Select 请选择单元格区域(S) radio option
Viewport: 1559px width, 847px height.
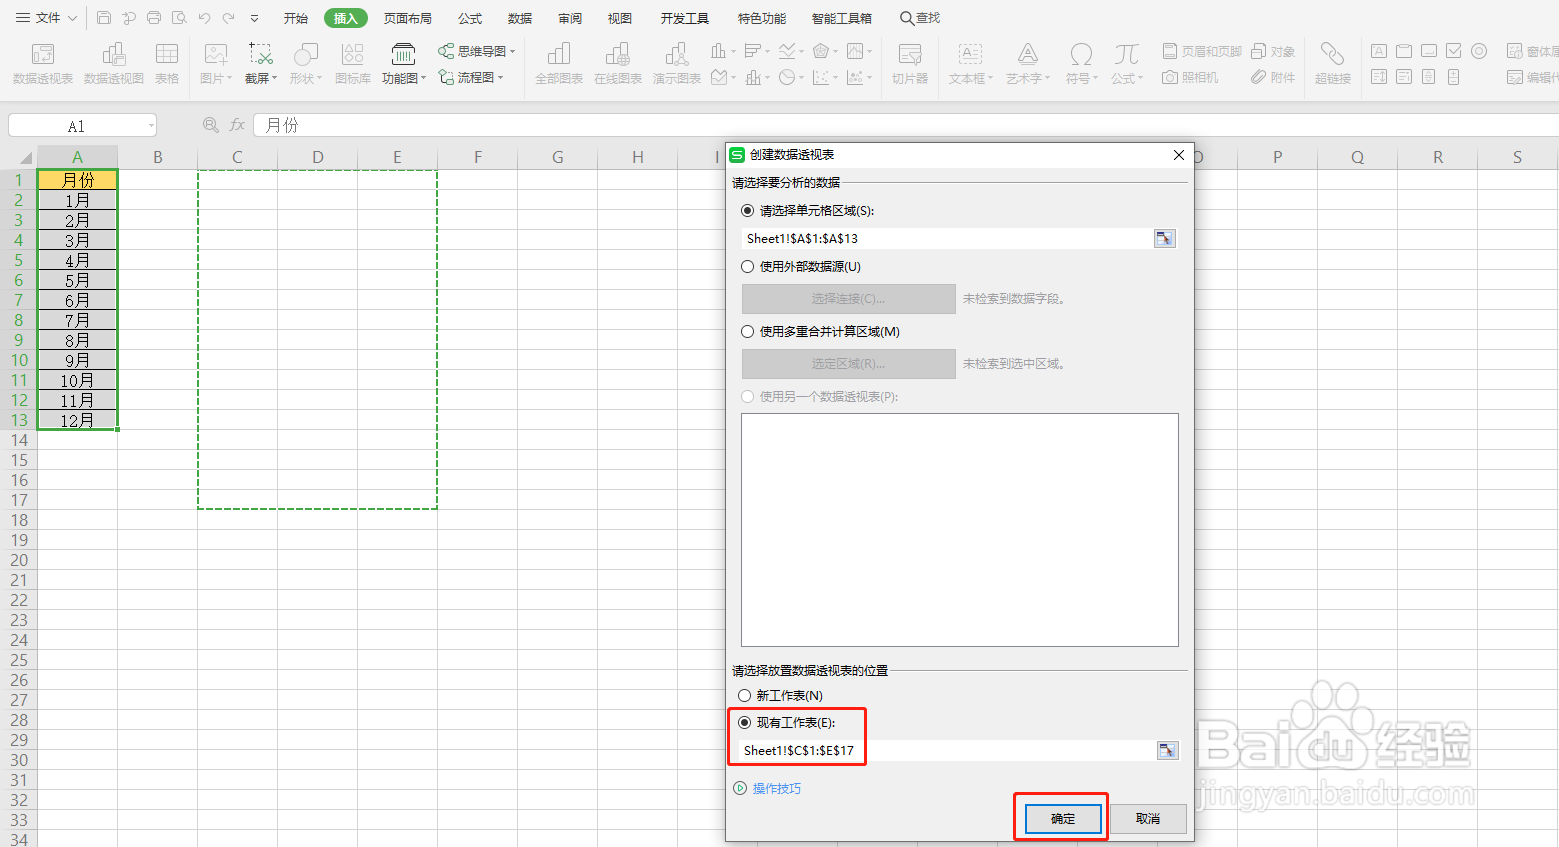click(748, 210)
